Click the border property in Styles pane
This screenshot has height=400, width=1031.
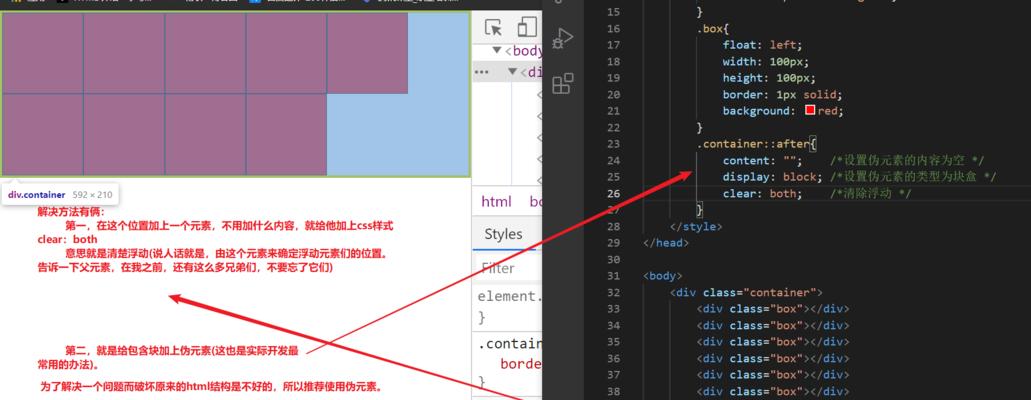tap(521, 364)
